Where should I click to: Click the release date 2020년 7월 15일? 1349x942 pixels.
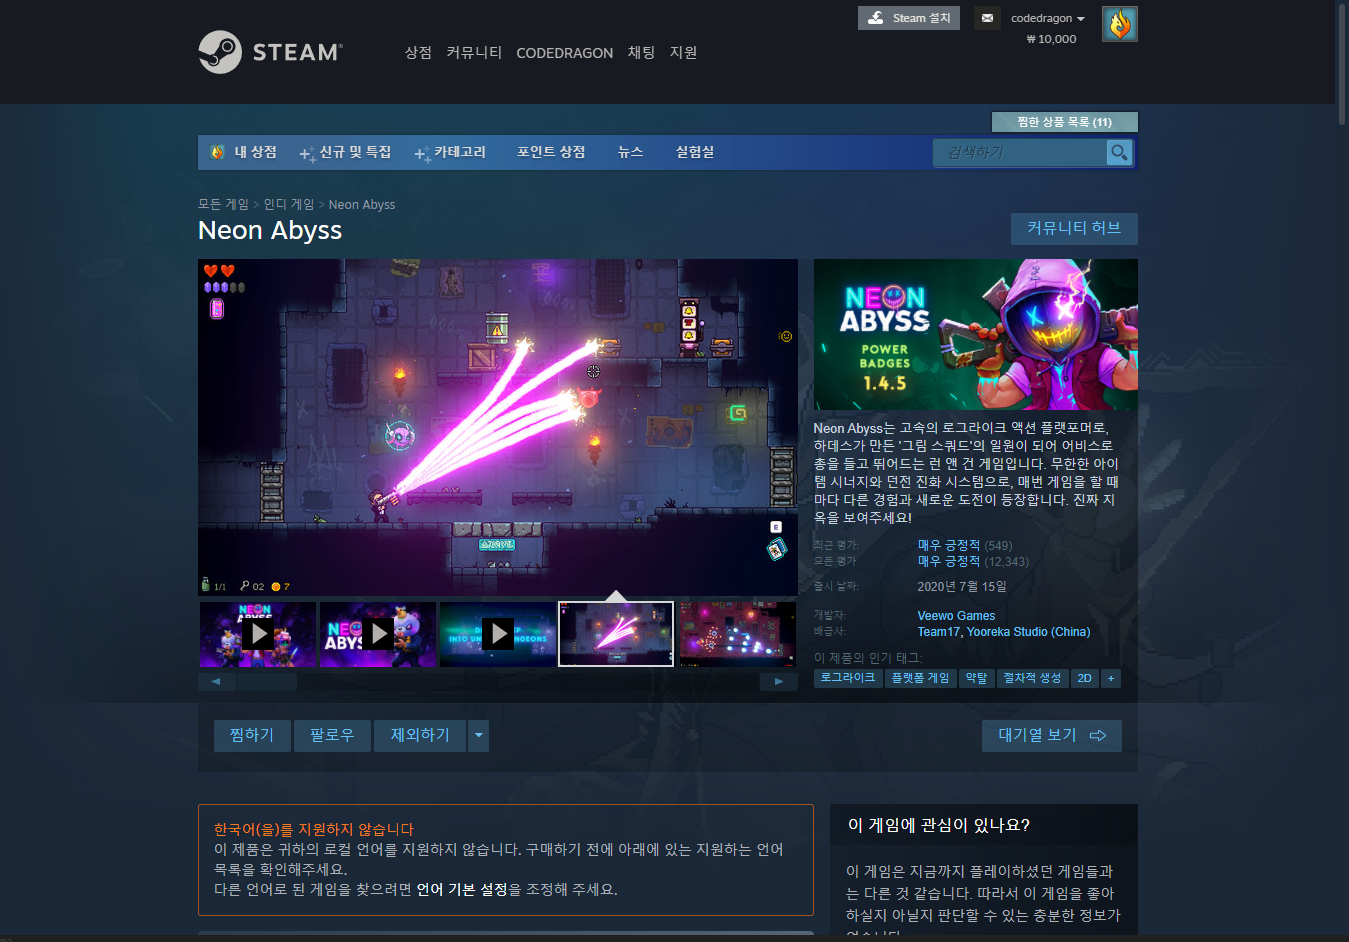click(962, 587)
